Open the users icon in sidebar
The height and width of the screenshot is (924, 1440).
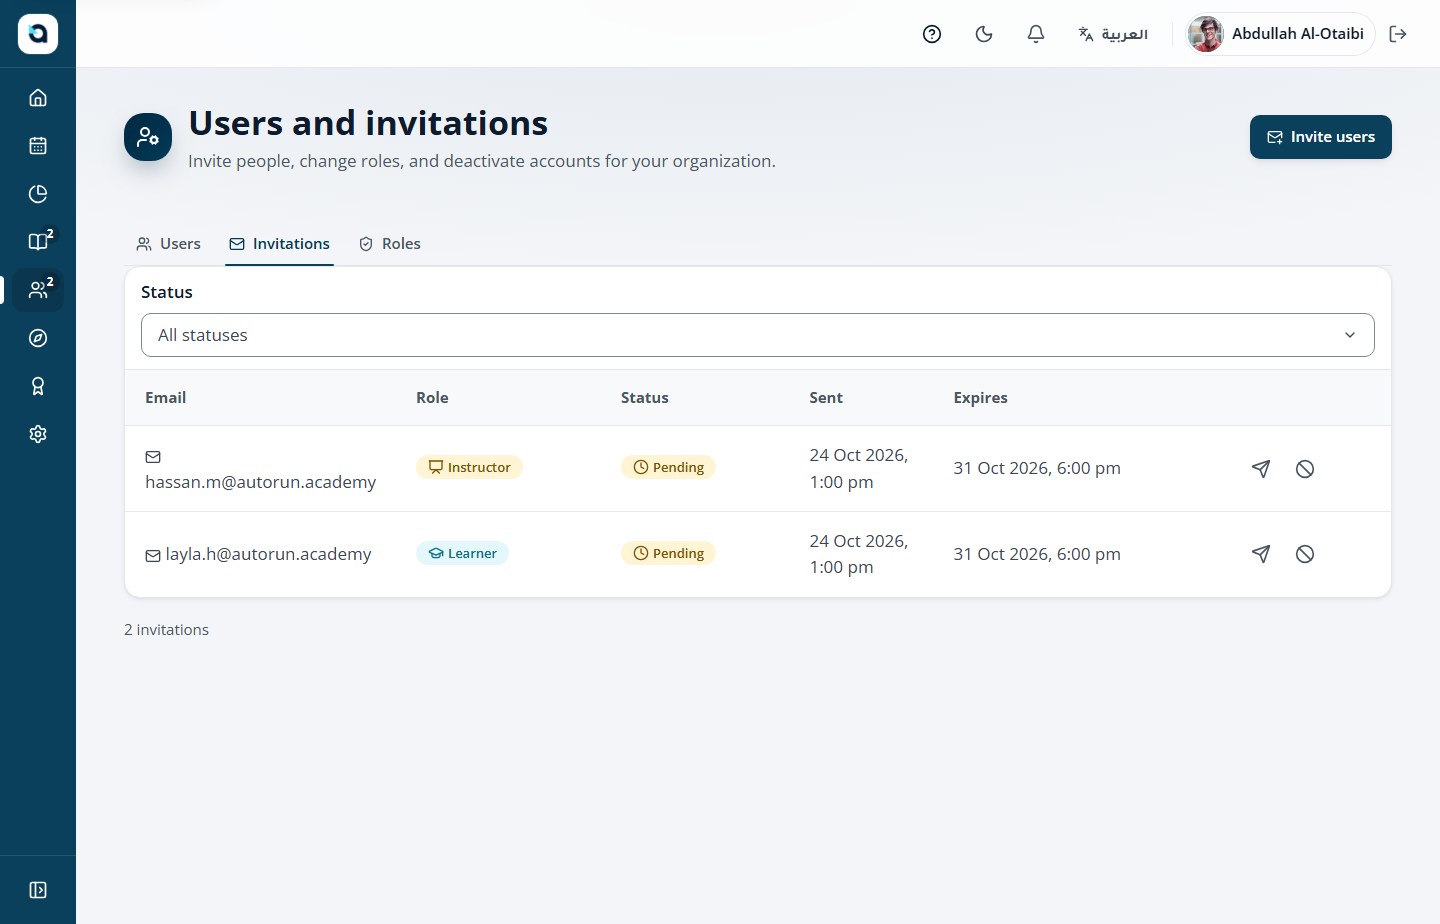[x=38, y=290]
